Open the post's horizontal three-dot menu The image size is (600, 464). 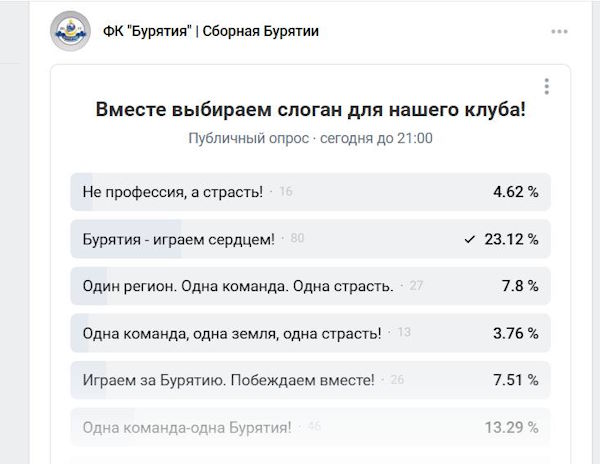(x=559, y=31)
